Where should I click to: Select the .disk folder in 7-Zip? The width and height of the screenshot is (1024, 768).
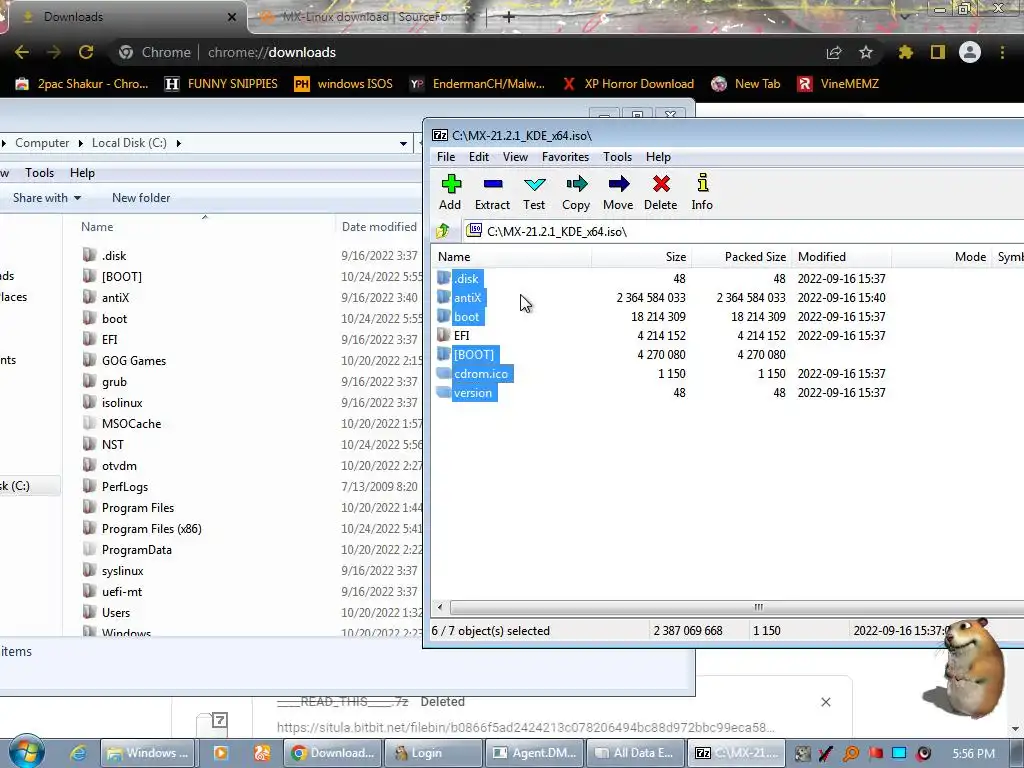[x=466, y=279]
